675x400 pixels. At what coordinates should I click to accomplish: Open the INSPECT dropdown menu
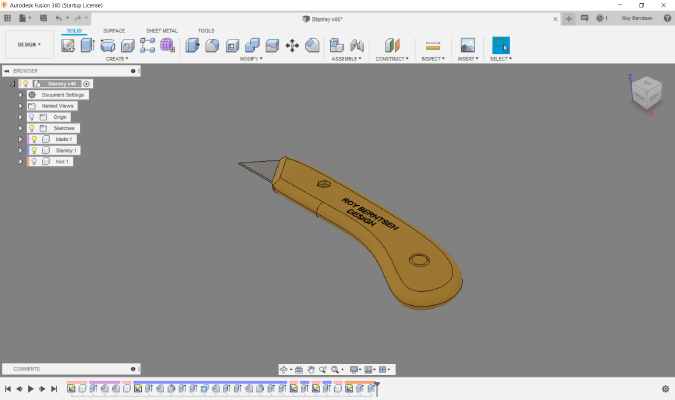(x=433, y=59)
